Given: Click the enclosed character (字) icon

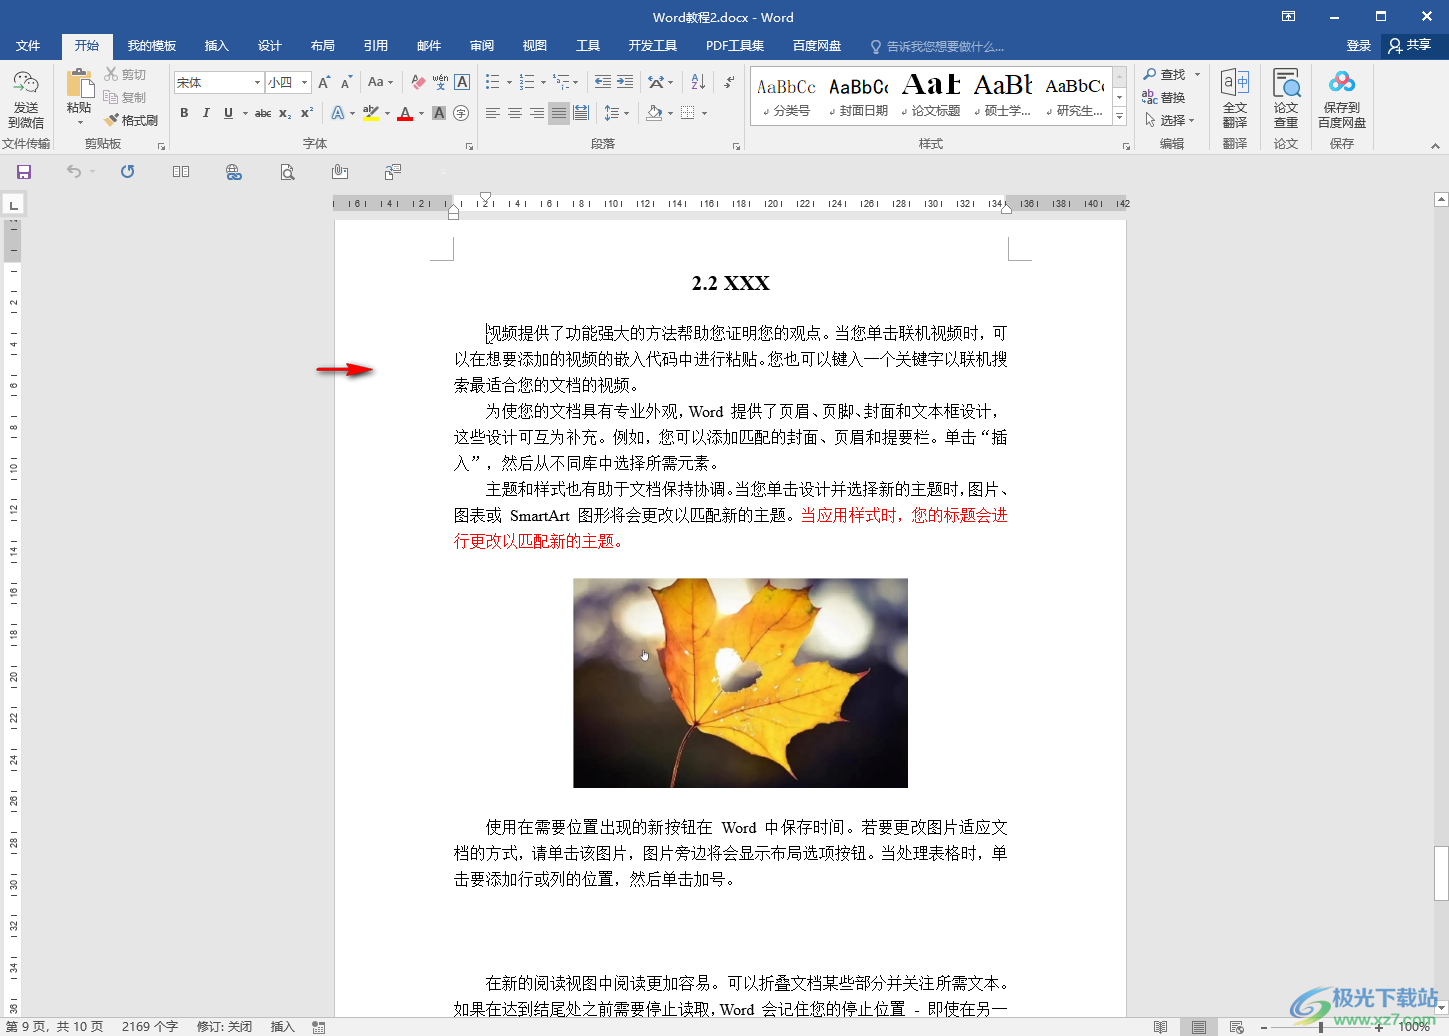Looking at the screenshot, I should pyautogui.click(x=461, y=113).
